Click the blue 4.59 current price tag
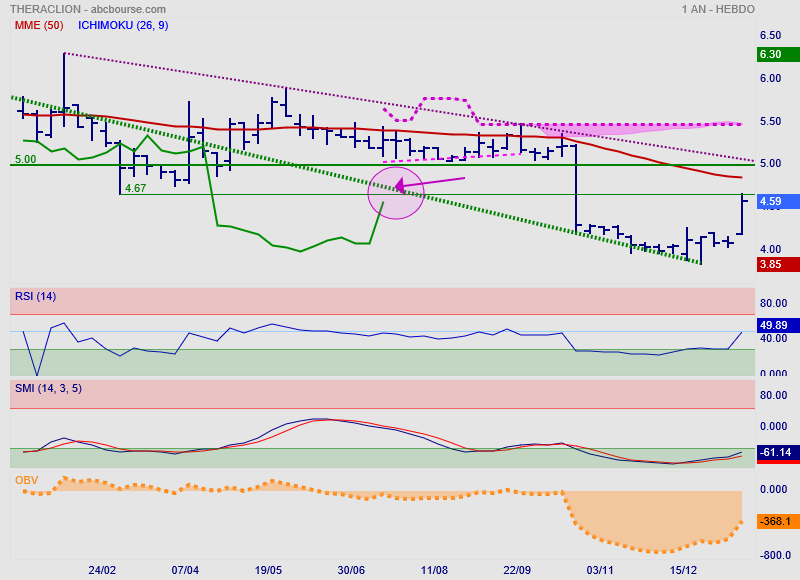800x580 pixels. [x=778, y=201]
